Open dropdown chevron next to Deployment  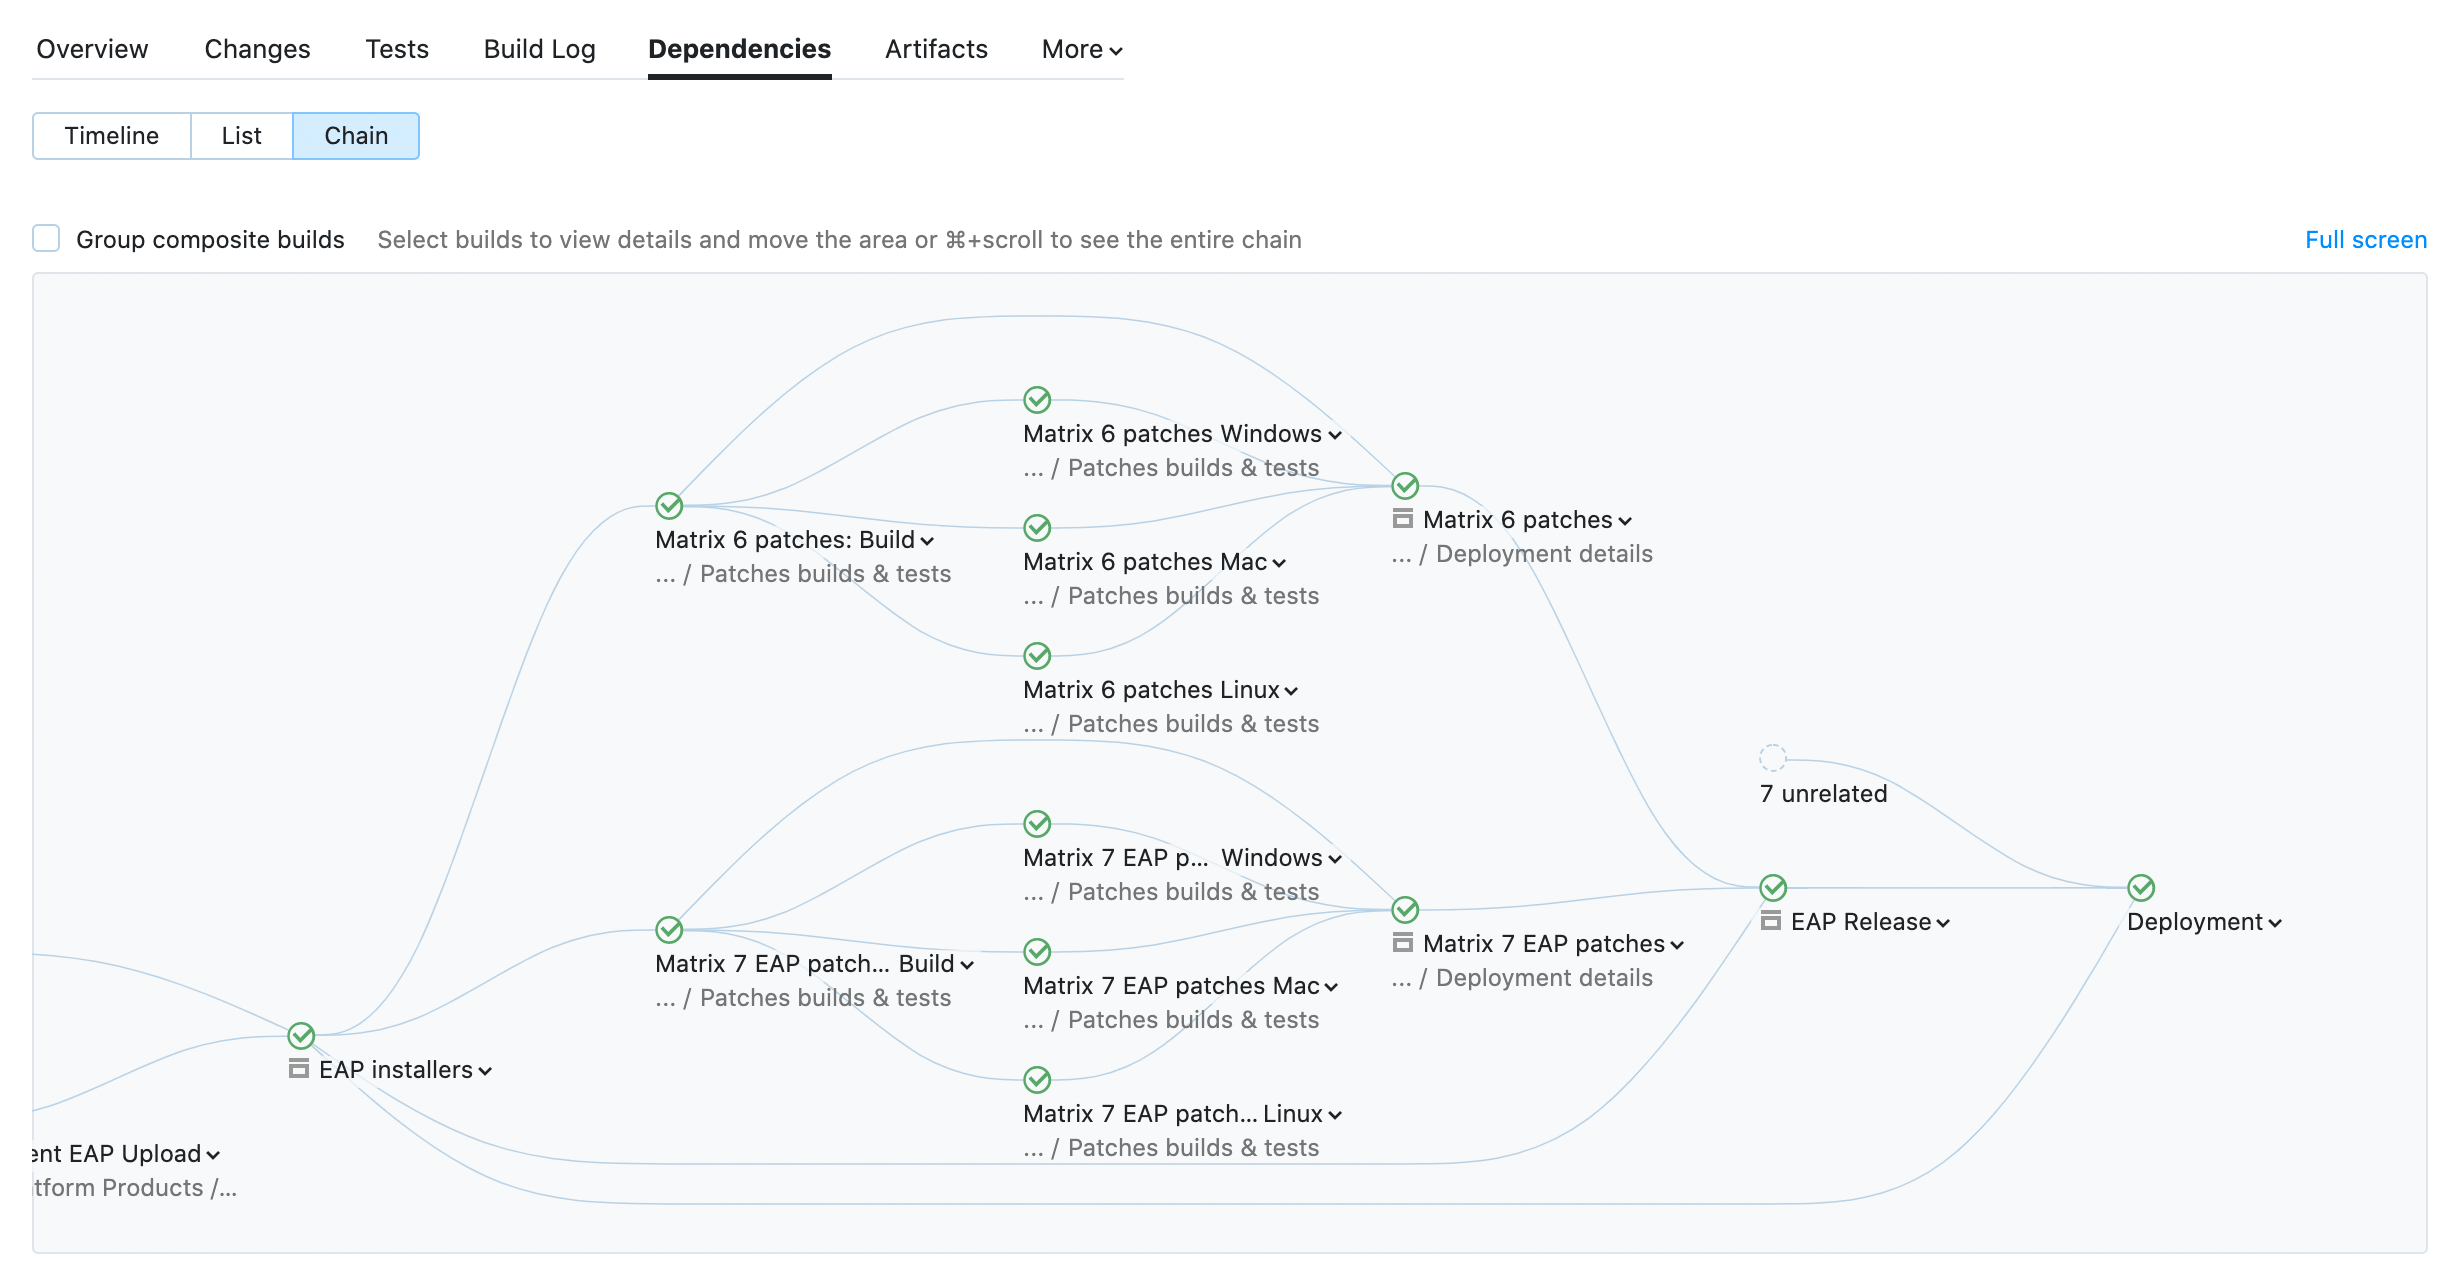point(2275,923)
